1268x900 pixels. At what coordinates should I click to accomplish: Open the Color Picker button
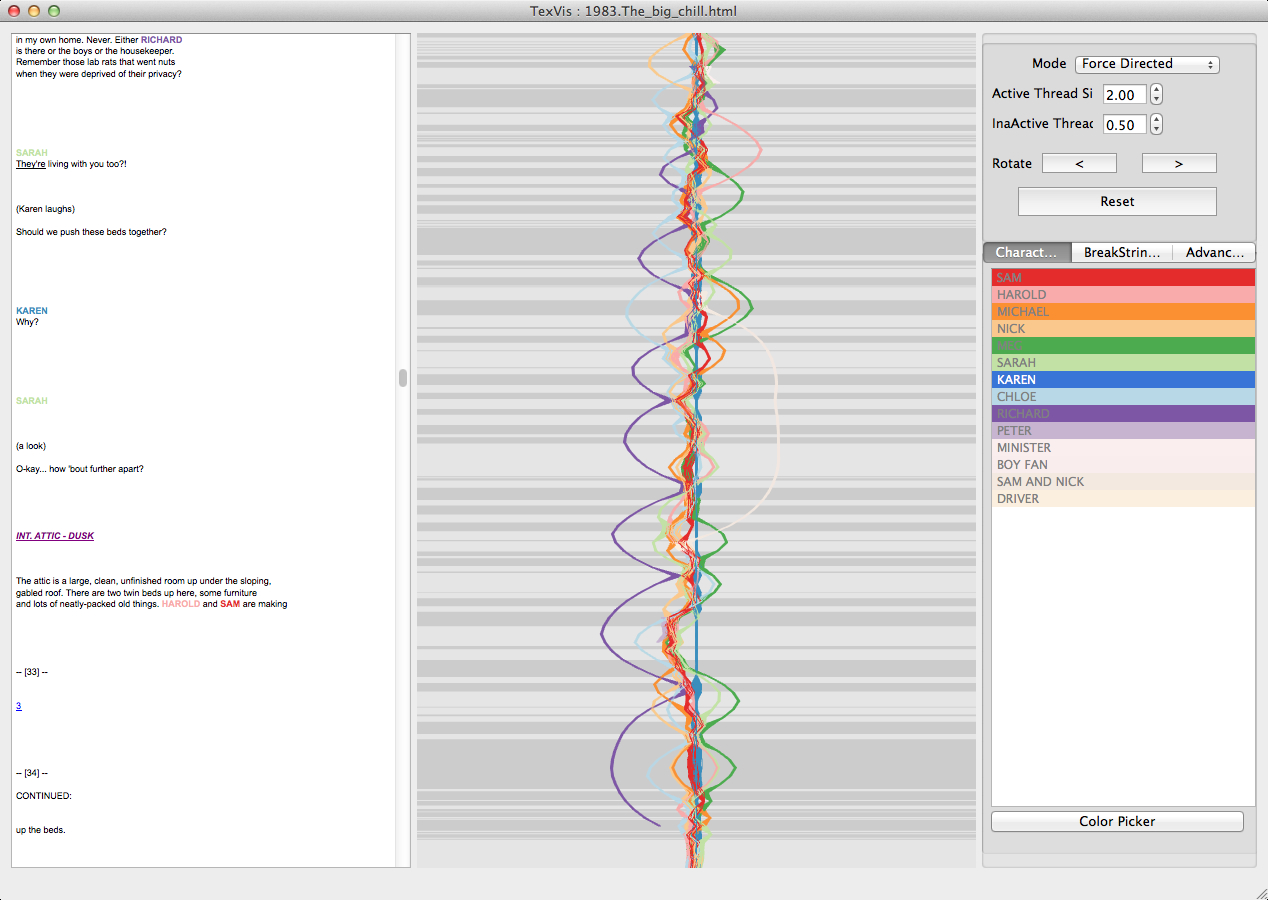pyautogui.click(x=1117, y=821)
